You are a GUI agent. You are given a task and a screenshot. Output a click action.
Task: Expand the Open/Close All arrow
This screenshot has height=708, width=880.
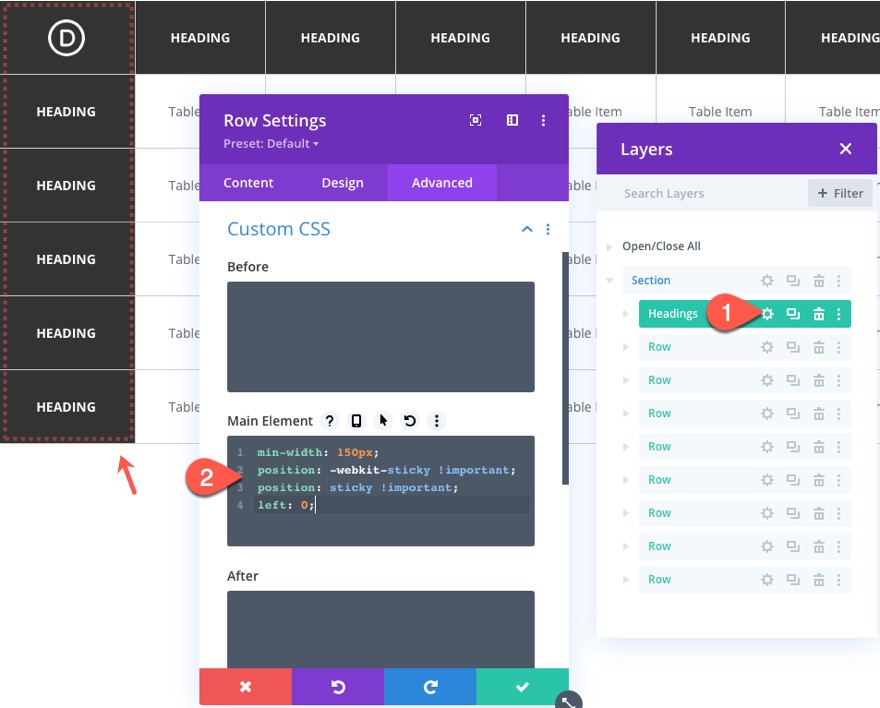609,246
